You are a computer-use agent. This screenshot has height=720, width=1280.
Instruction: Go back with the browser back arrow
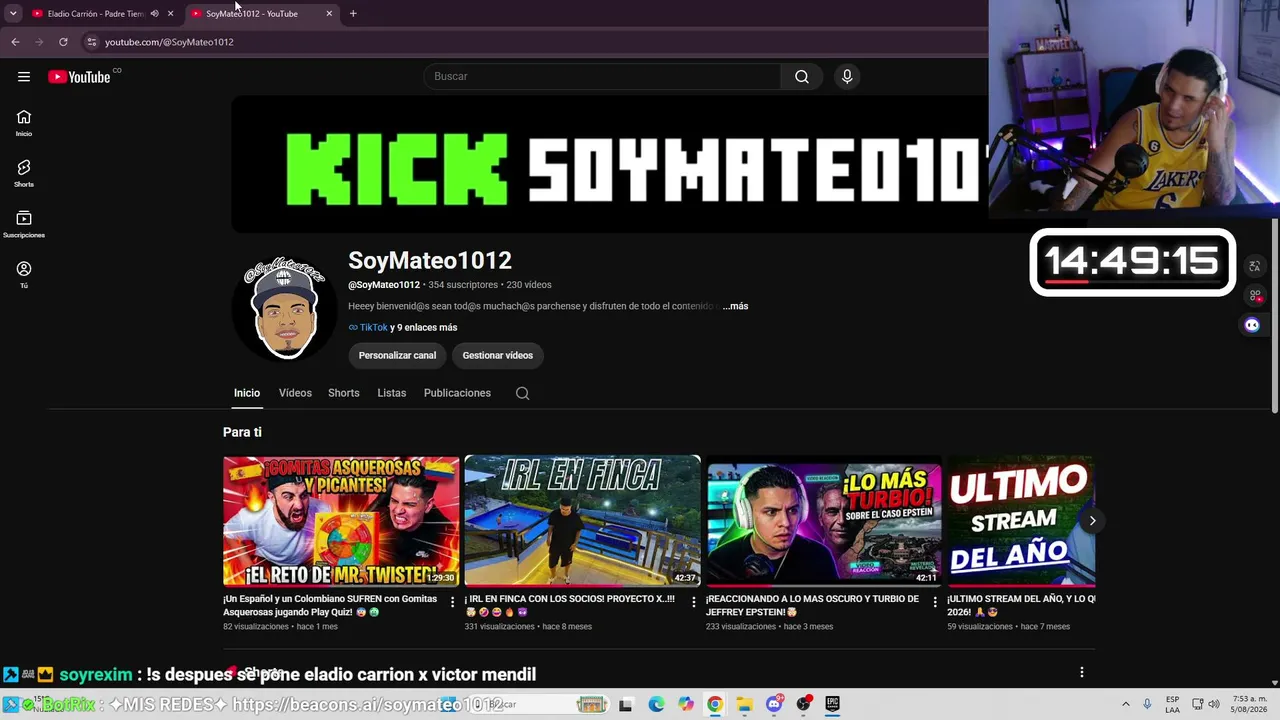pyautogui.click(x=15, y=42)
